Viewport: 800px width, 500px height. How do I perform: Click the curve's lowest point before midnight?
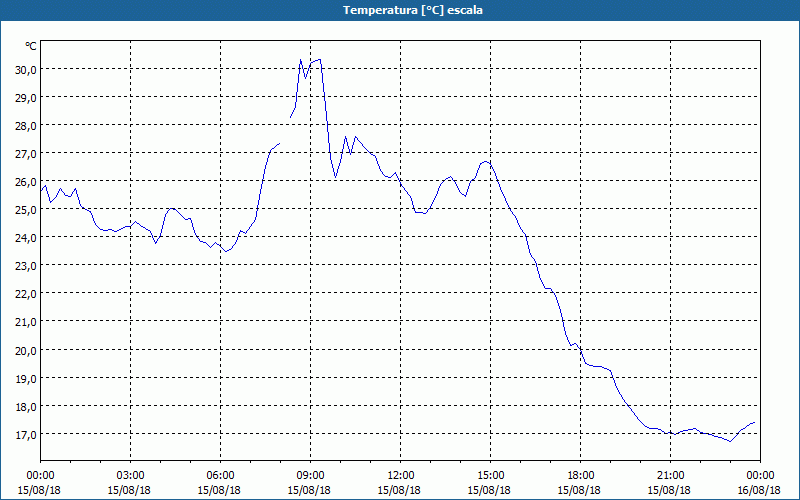click(x=730, y=441)
